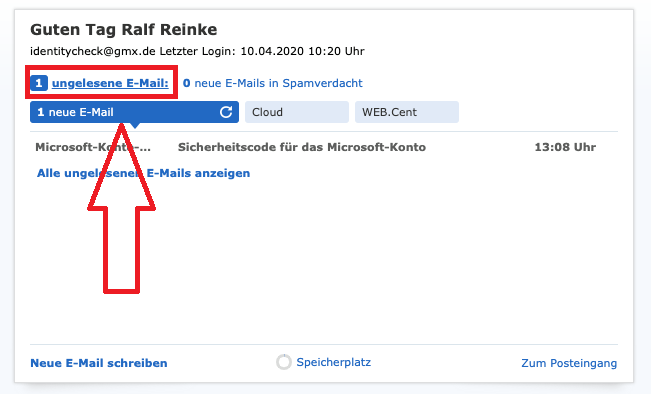Select the 1 neue E-Mail tab
The height and width of the screenshot is (394, 651).
point(134,112)
